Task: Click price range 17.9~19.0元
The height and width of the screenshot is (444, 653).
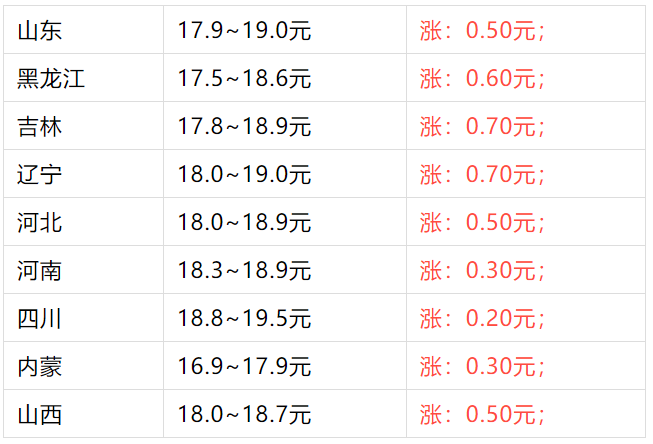Action: 245,30
